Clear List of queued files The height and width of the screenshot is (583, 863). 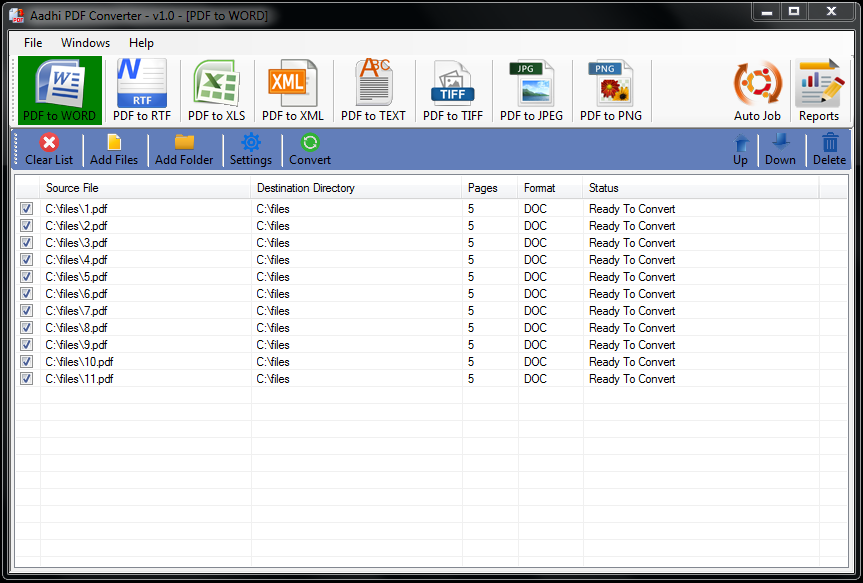pyautogui.click(x=49, y=149)
